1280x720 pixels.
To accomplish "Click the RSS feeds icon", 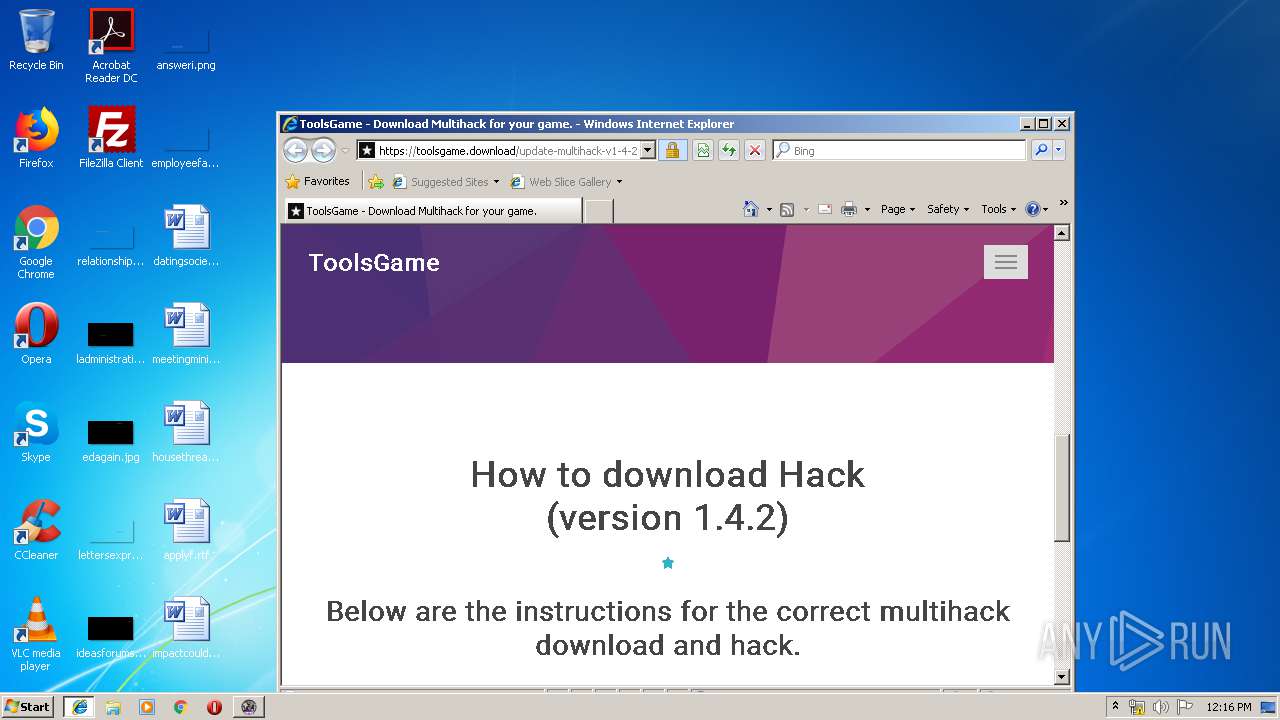I will coord(787,209).
